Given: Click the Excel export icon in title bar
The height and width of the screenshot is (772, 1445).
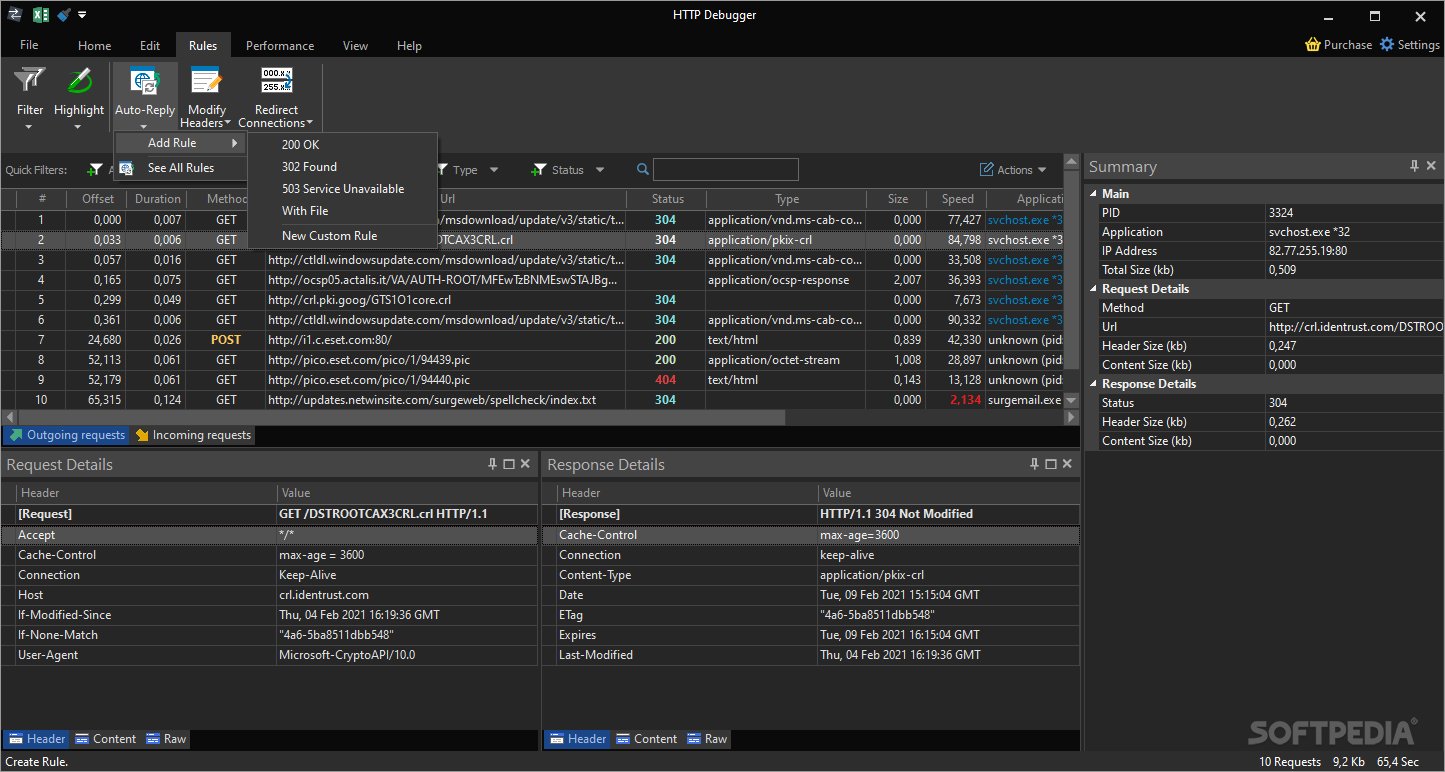Looking at the screenshot, I should click(41, 15).
